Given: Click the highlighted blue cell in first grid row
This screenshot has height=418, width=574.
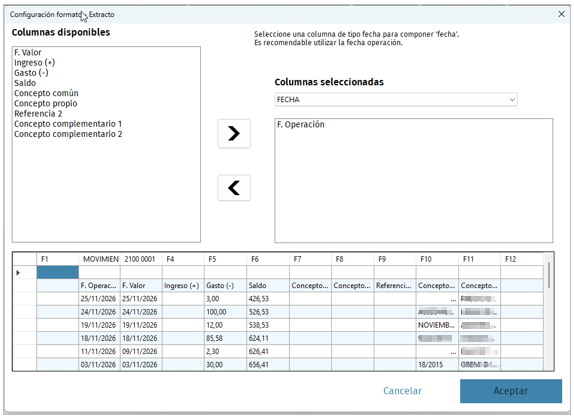Looking at the screenshot, I should 57,272.
